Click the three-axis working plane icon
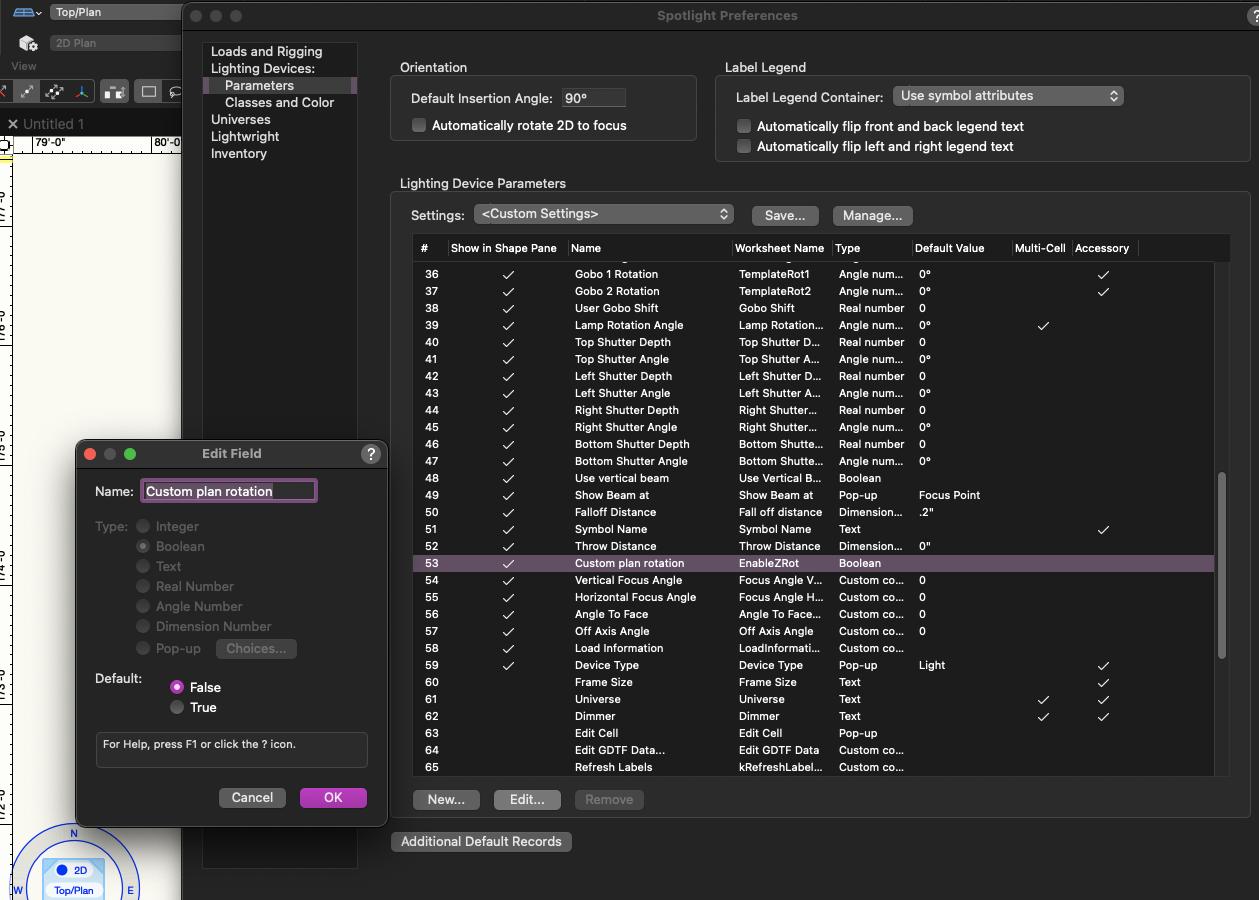The width and height of the screenshot is (1259, 900). click(x=82, y=92)
